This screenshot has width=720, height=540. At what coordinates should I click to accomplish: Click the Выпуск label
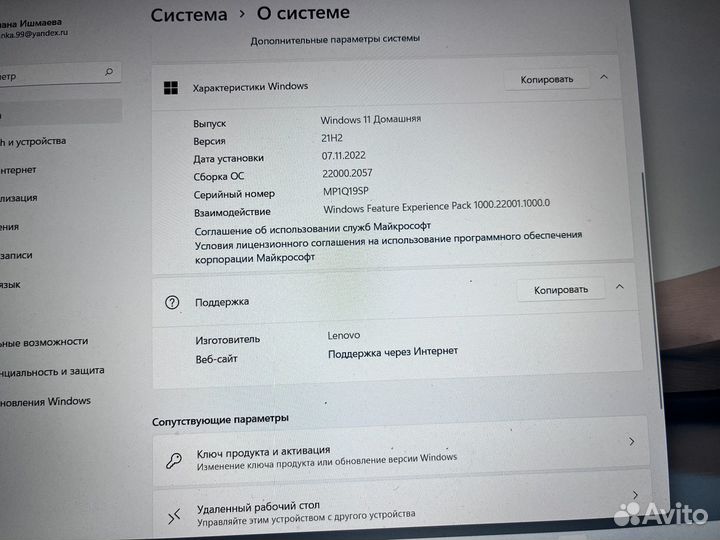click(x=210, y=124)
